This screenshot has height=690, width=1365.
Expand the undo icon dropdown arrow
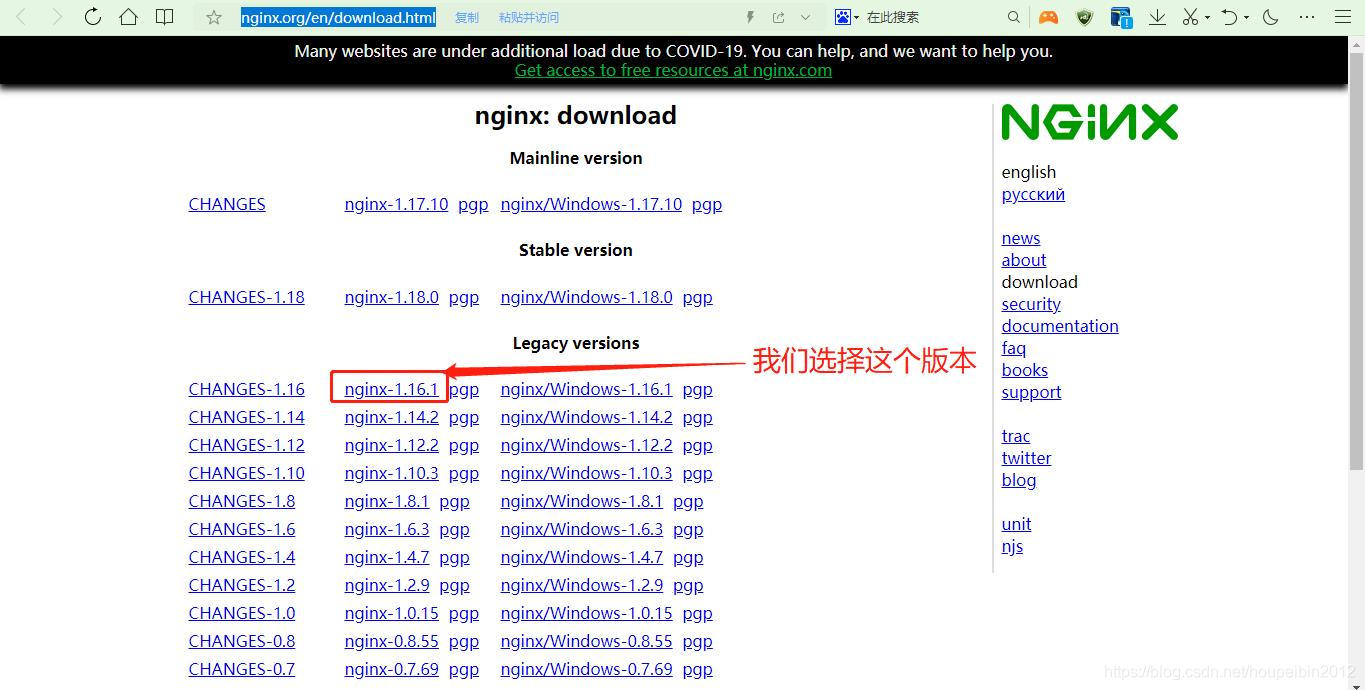click(x=1247, y=18)
